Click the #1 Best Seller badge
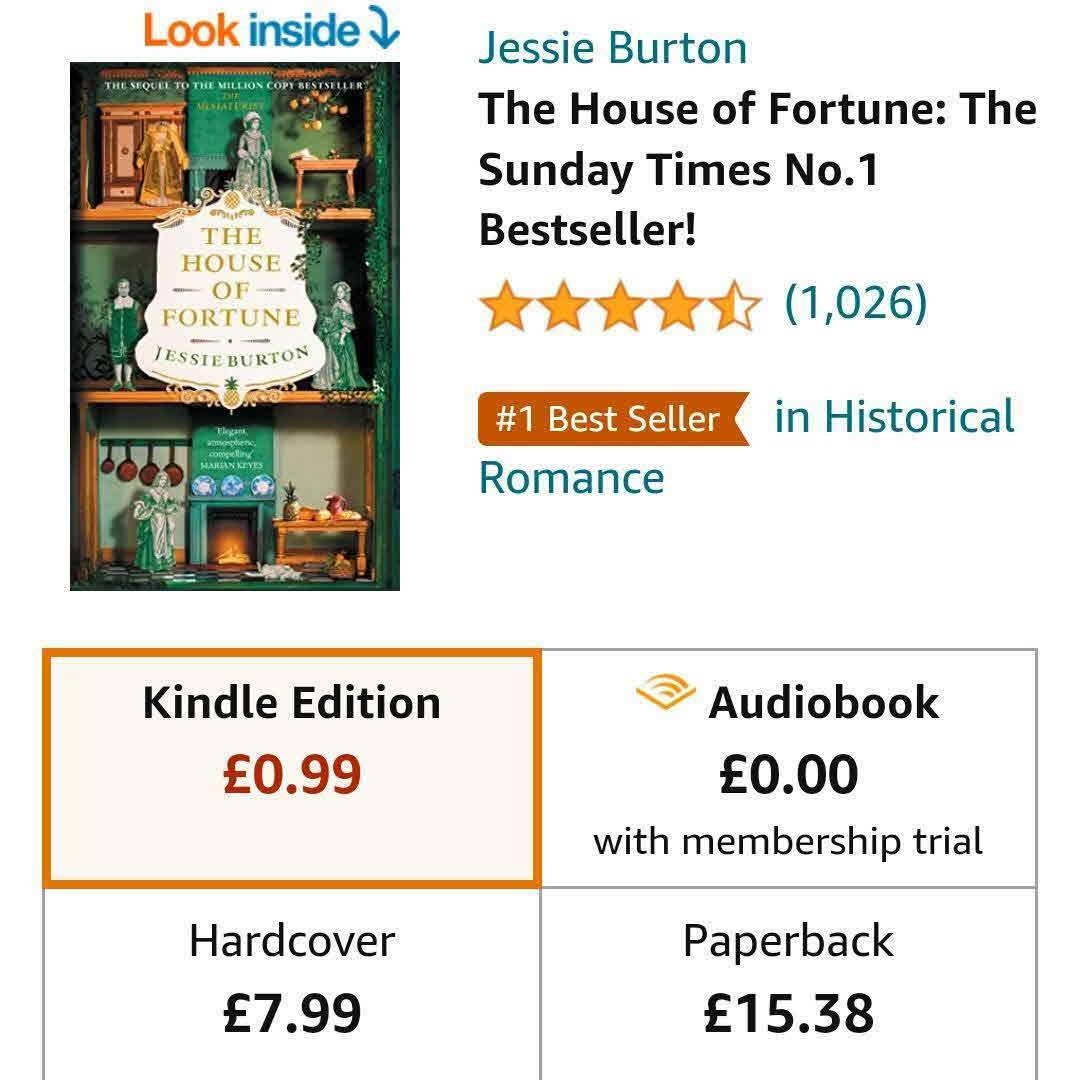Screen dimensions: 1080x1080 (614, 419)
